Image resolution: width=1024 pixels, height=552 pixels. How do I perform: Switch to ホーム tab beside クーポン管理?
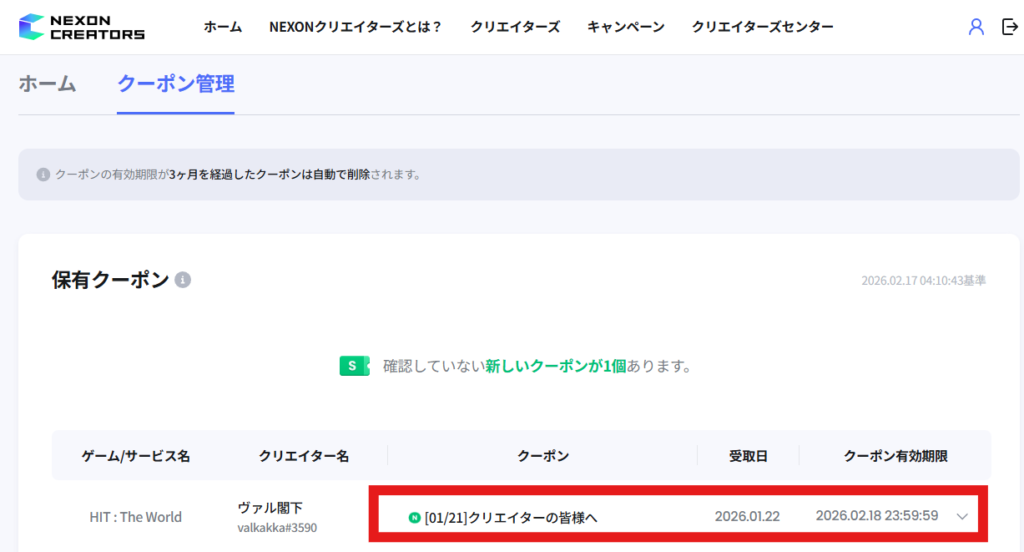(x=47, y=84)
